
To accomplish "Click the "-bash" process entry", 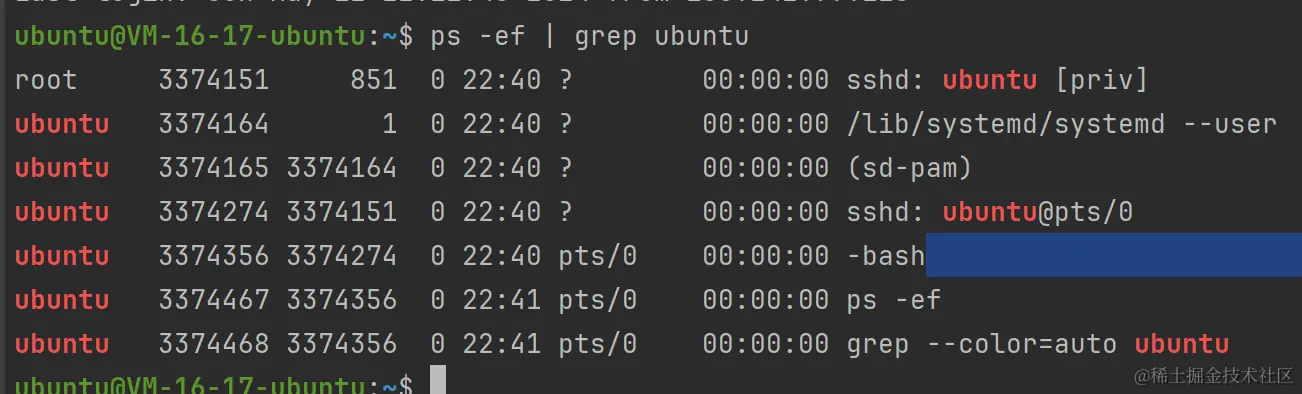I will coord(885,256).
